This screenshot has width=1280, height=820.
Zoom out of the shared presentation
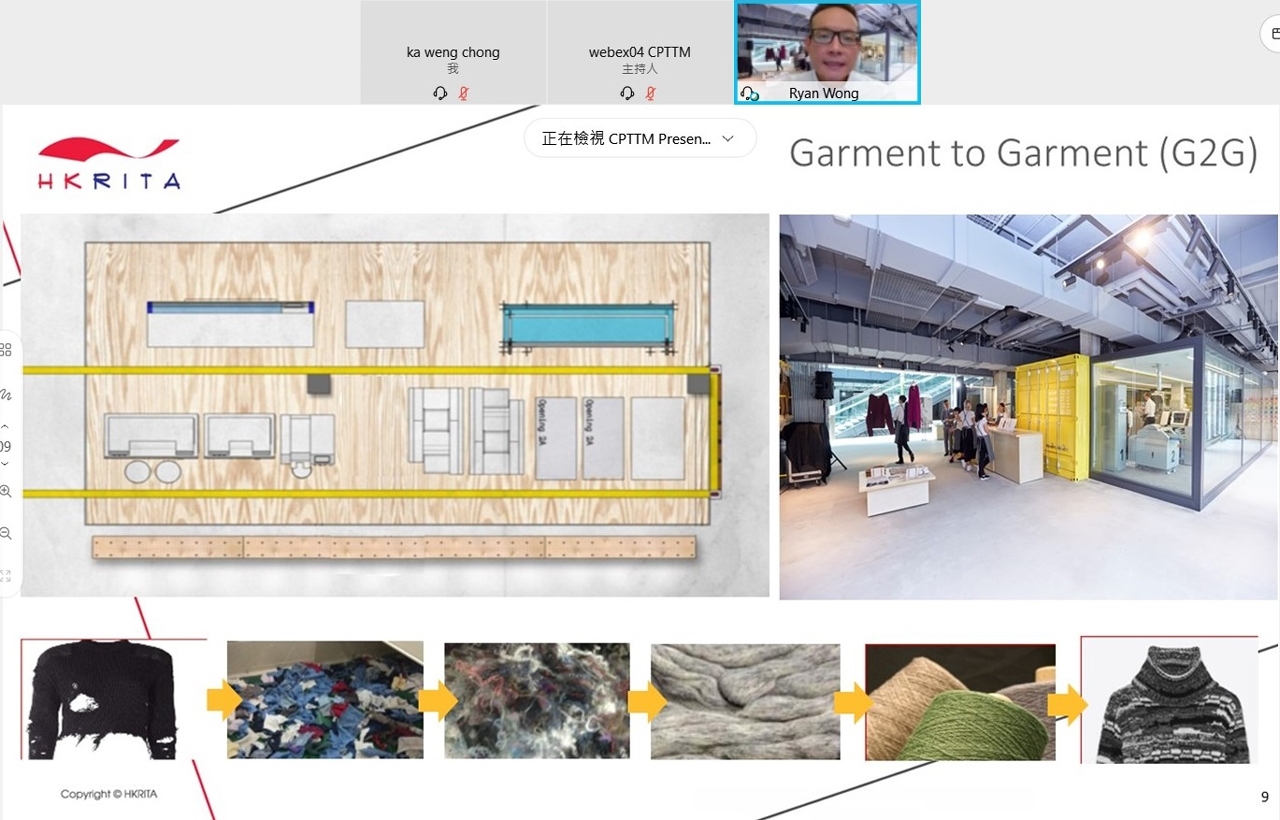click(6, 534)
